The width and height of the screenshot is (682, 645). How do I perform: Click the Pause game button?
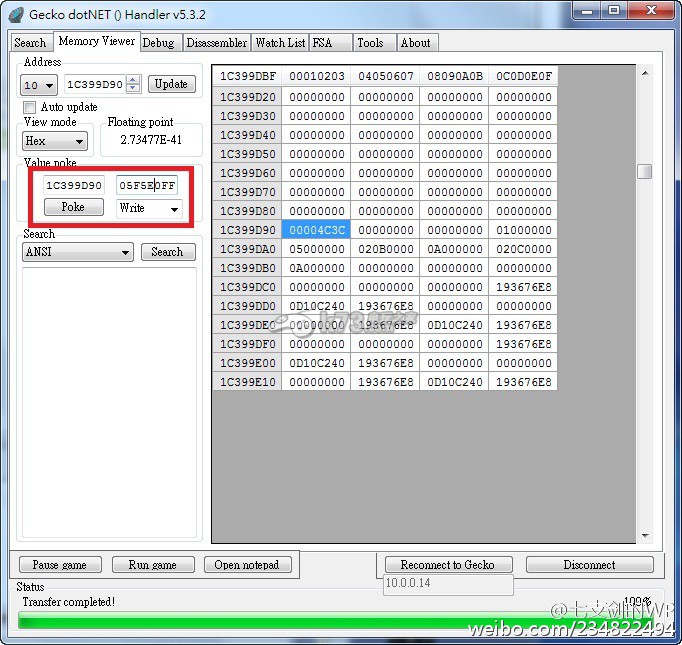60,565
